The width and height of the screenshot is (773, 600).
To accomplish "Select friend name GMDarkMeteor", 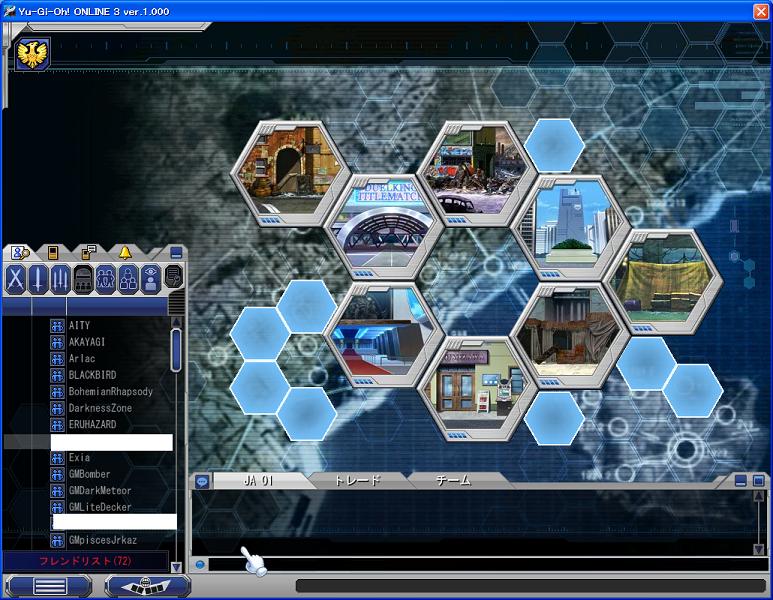I will [100, 491].
